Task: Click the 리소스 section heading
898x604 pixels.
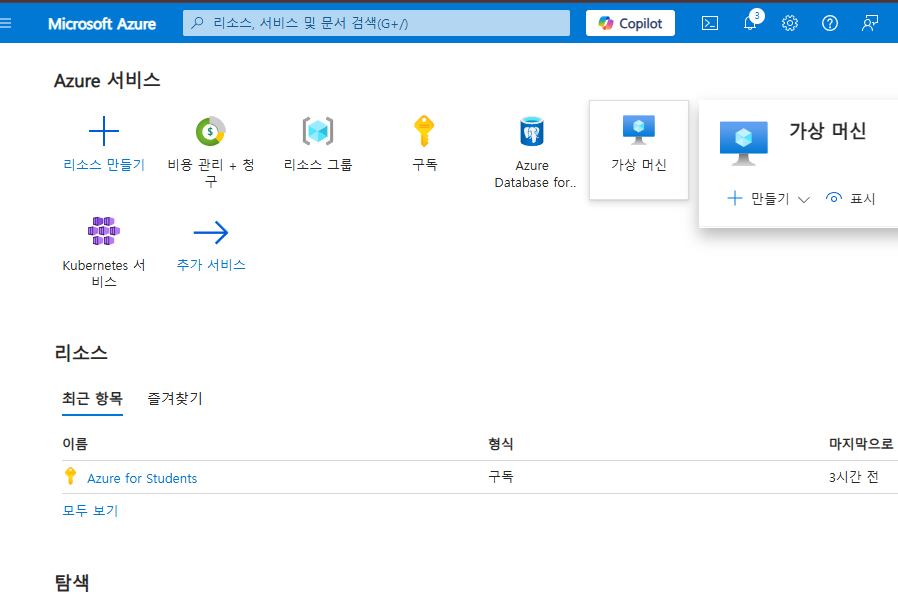Action: tap(81, 353)
